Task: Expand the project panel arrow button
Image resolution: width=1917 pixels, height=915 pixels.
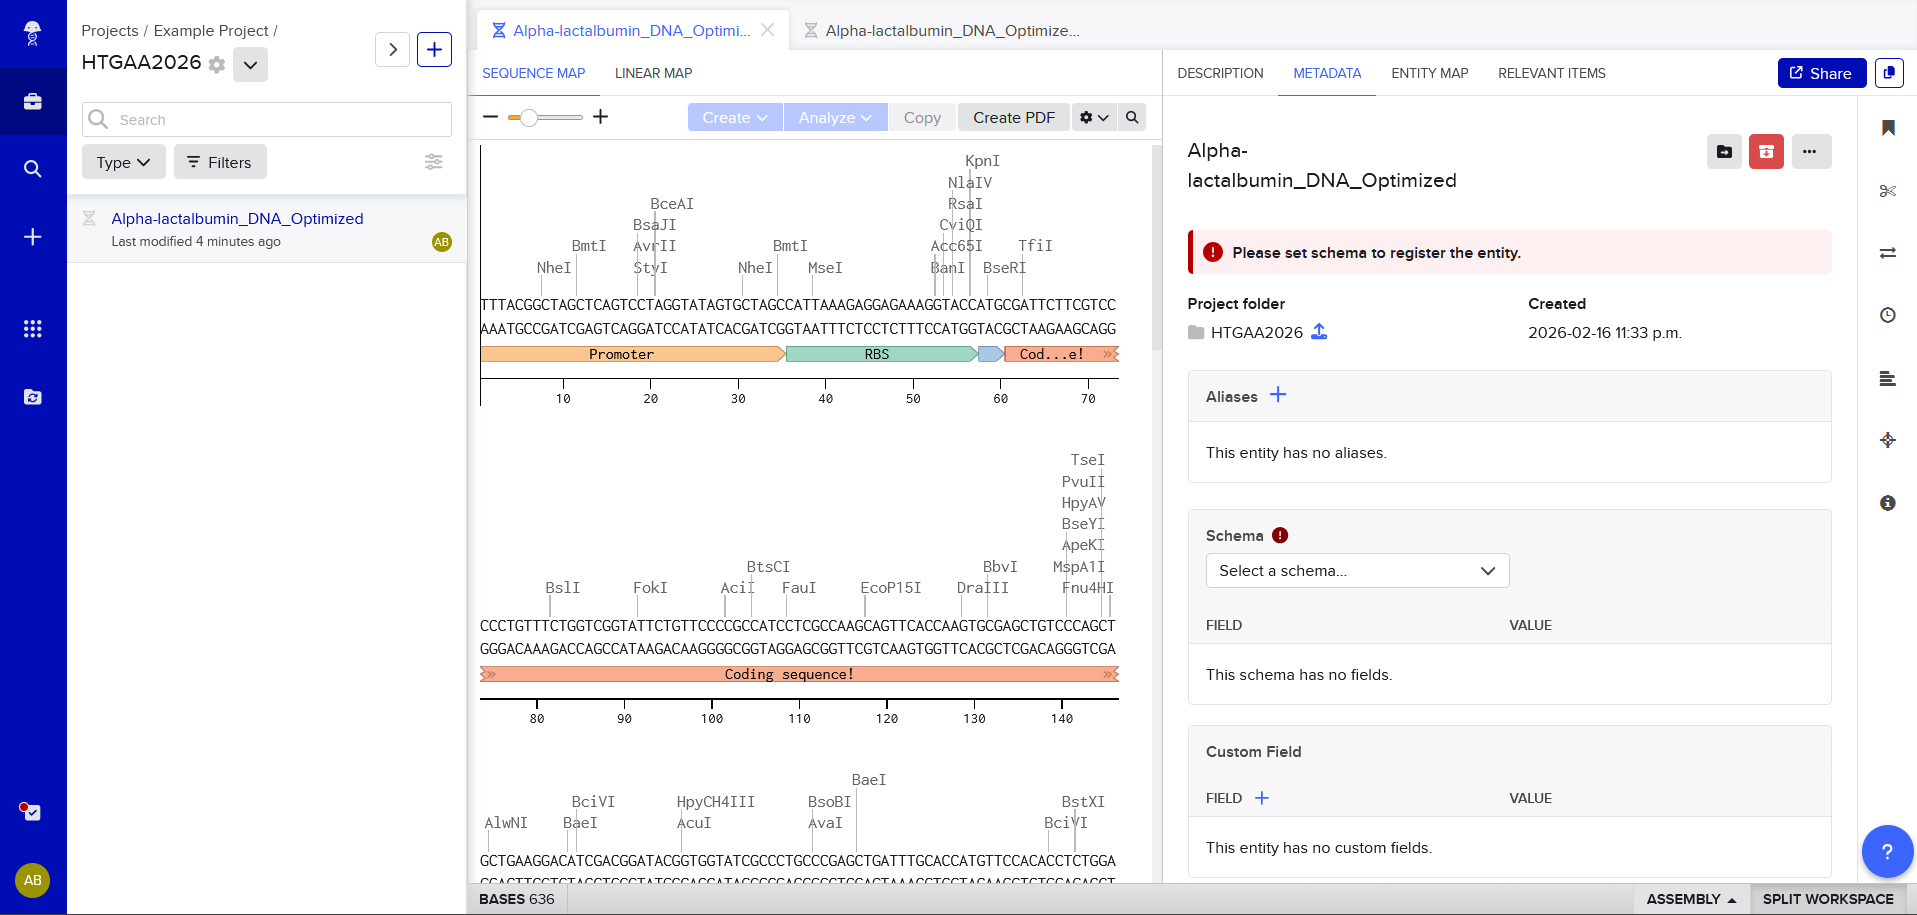Action: [x=393, y=49]
